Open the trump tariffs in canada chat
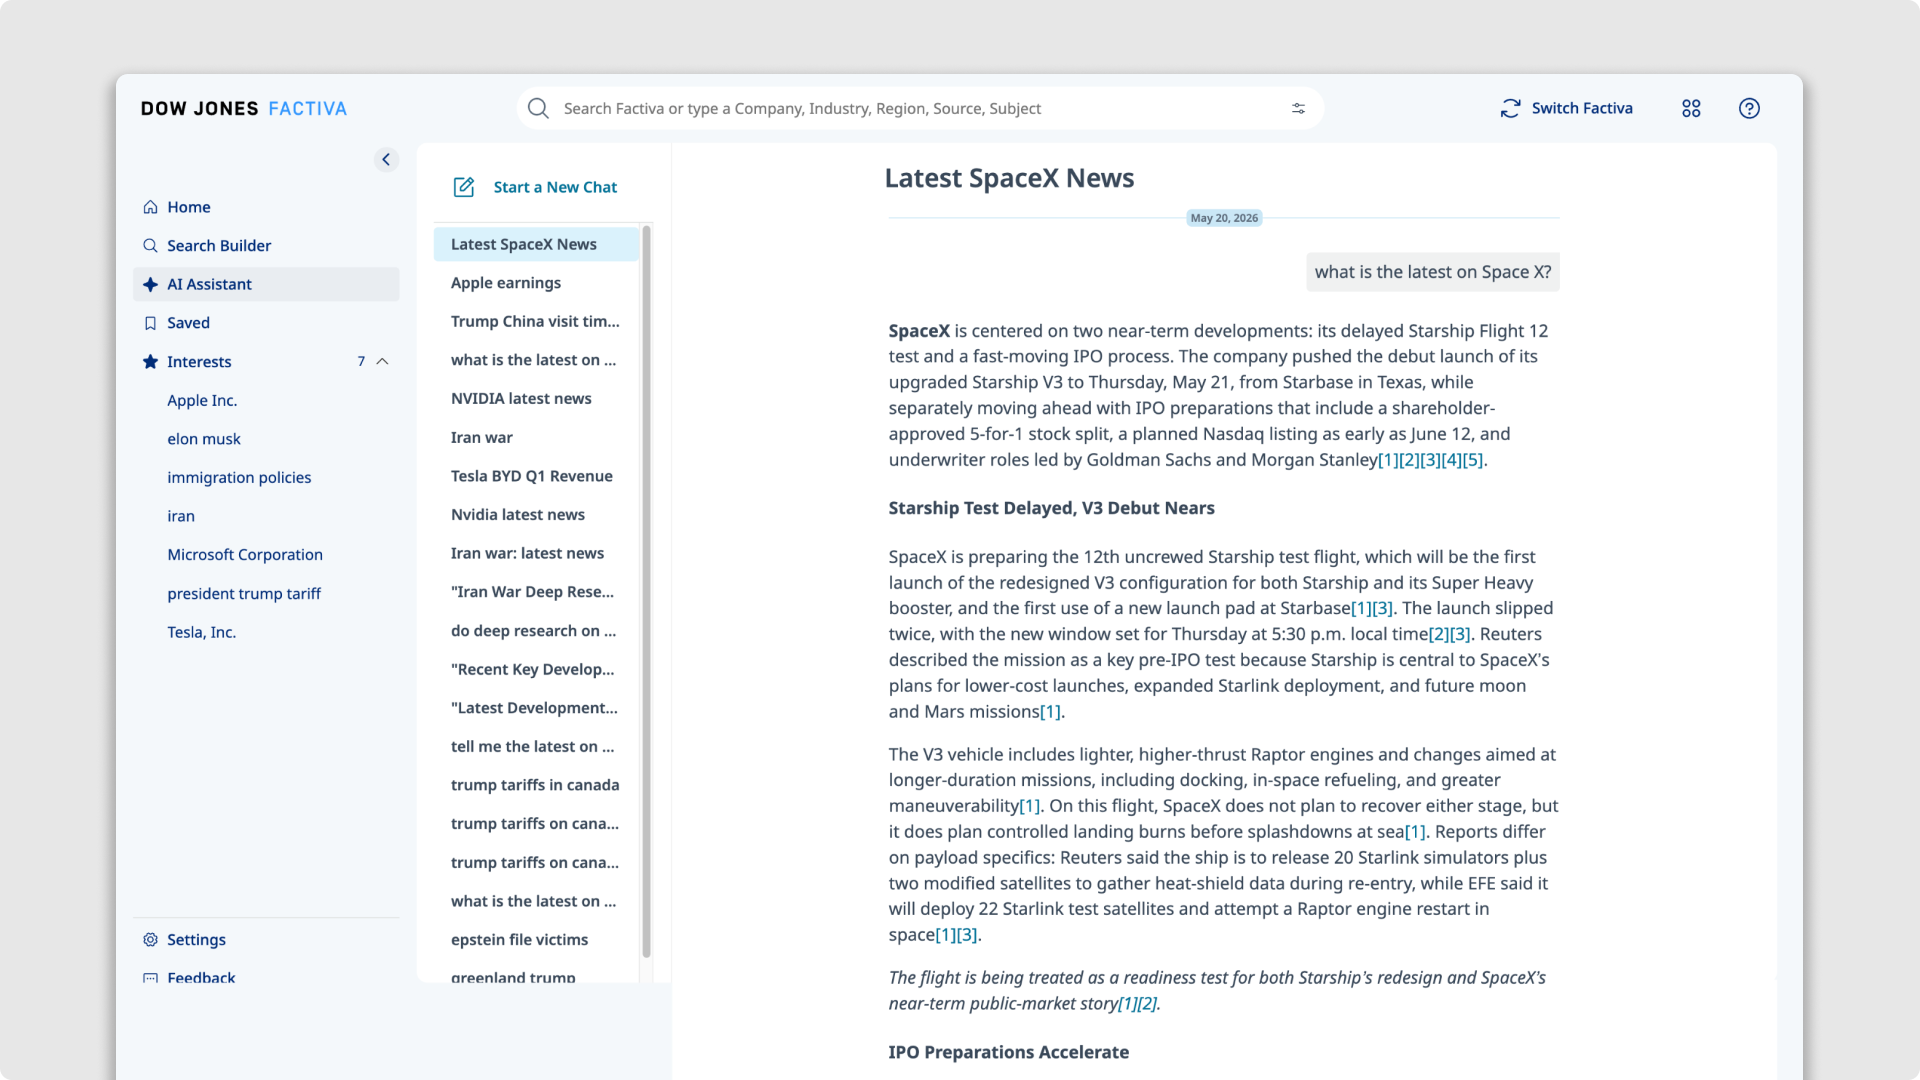 (536, 786)
